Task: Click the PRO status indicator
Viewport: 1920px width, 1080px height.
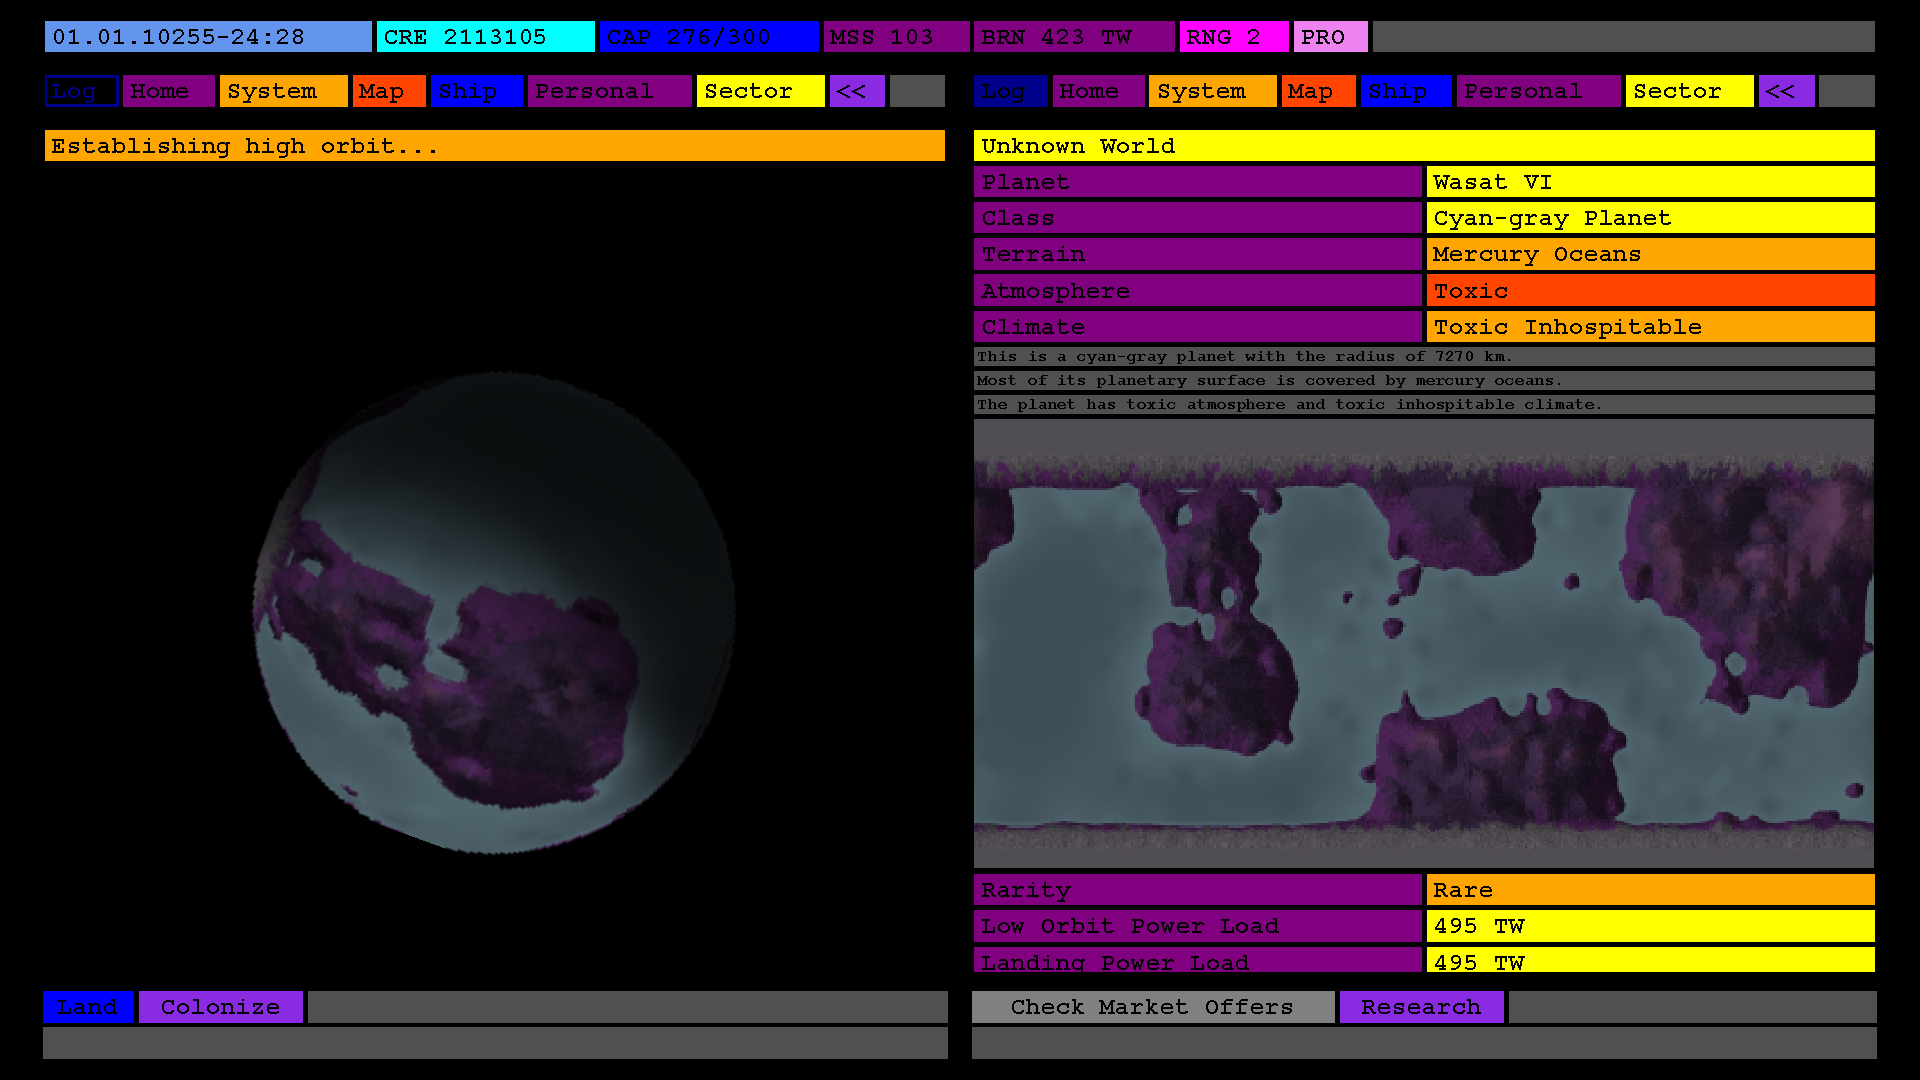Action: [1330, 37]
